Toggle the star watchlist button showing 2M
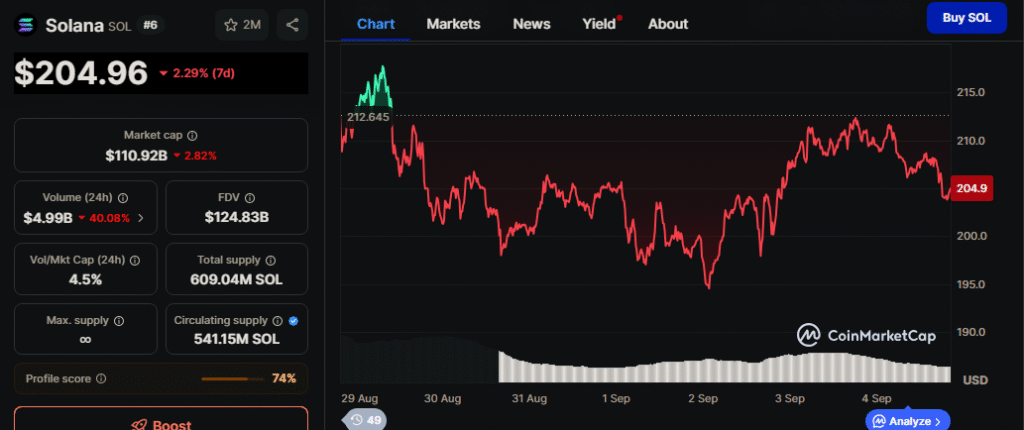Viewport: 1024px width, 430px height. 241,24
